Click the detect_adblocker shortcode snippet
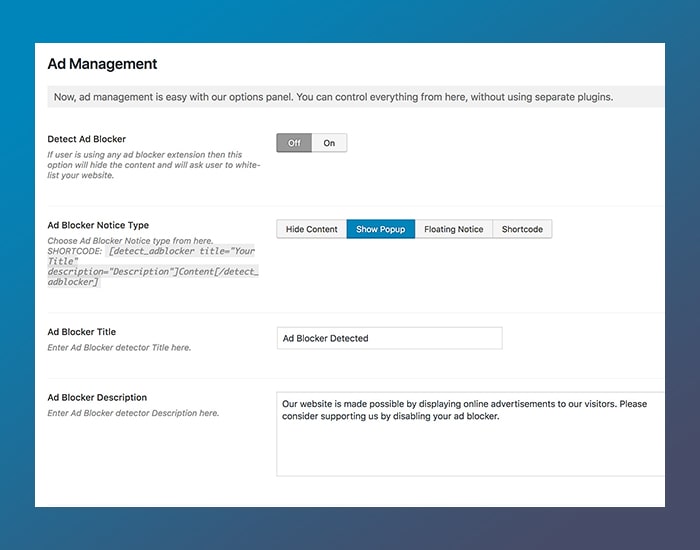The image size is (700, 550). (153, 267)
